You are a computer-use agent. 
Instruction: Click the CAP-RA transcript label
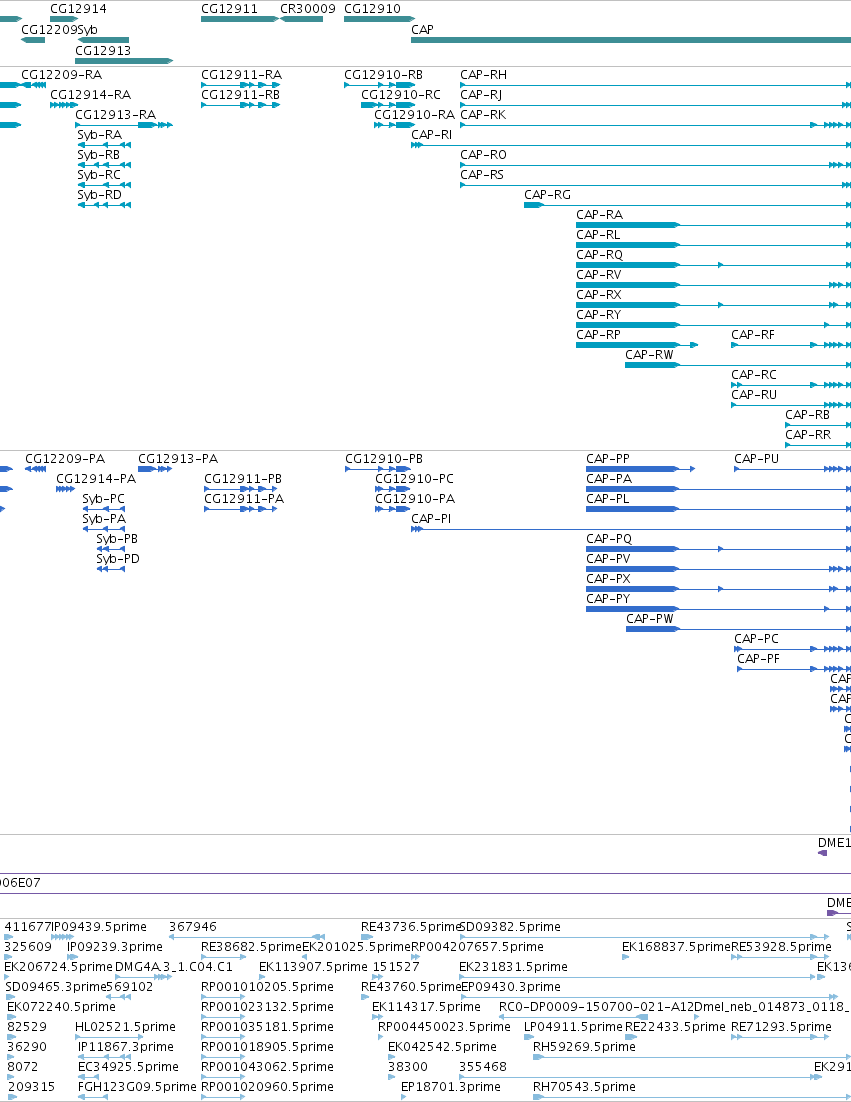click(599, 214)
